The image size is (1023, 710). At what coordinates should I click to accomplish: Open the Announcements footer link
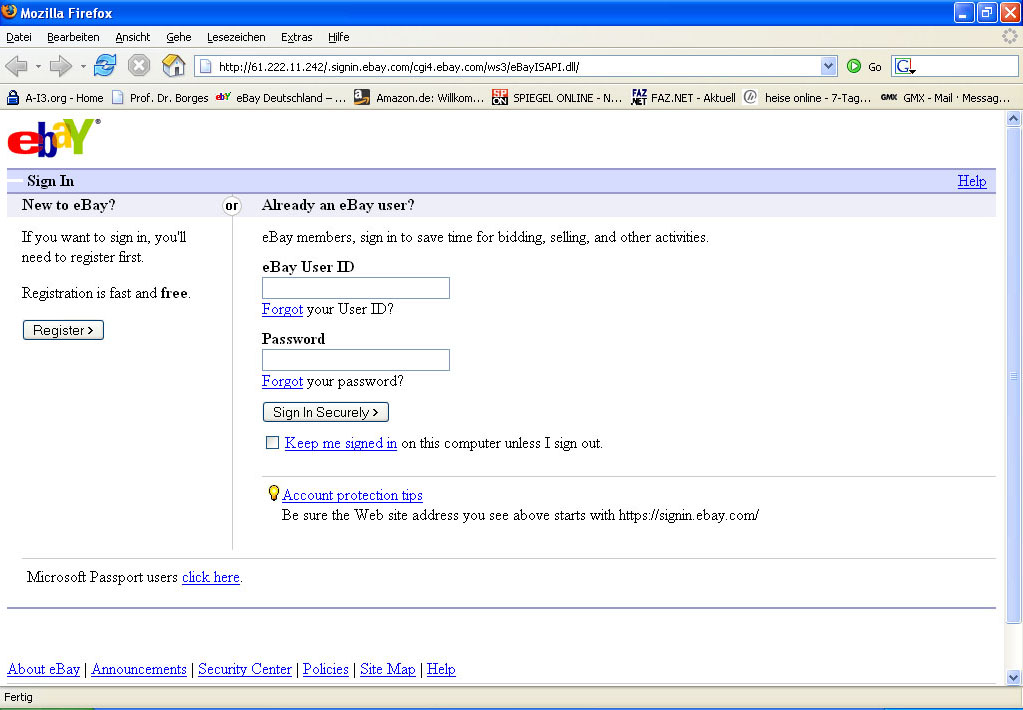click(x=139, y=669)
